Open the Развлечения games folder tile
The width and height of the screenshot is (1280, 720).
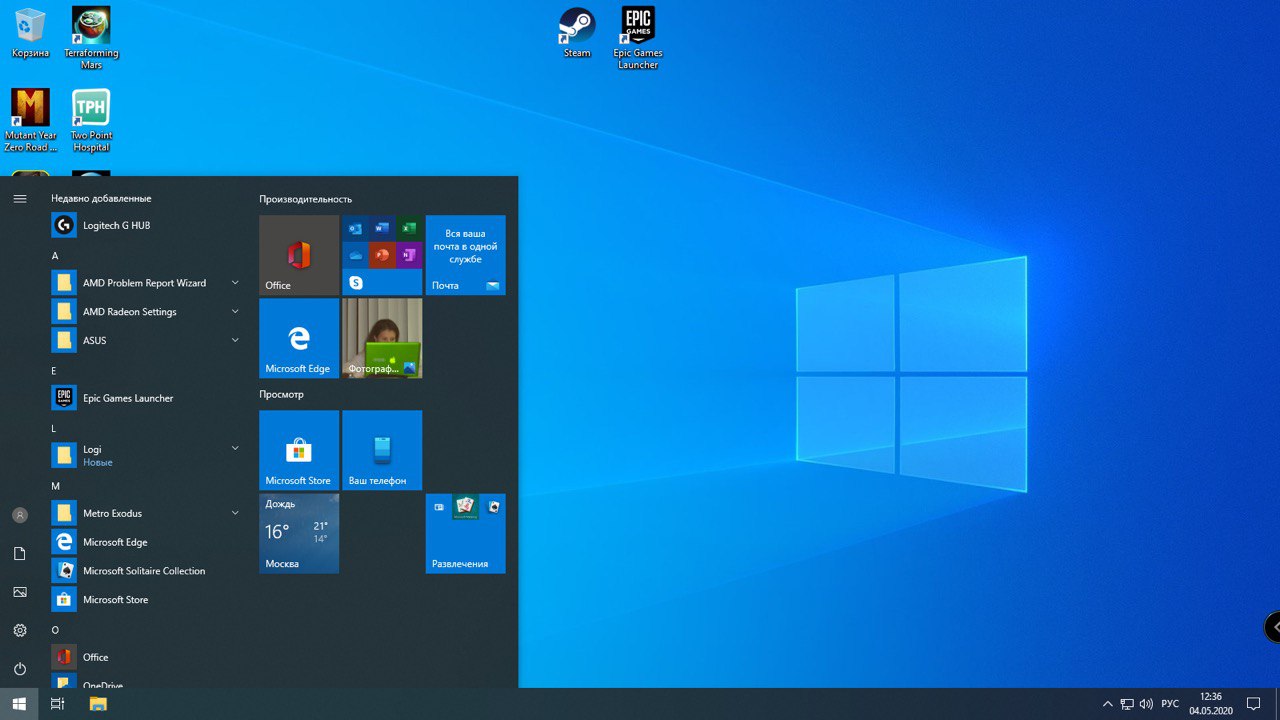click(465, 533)
